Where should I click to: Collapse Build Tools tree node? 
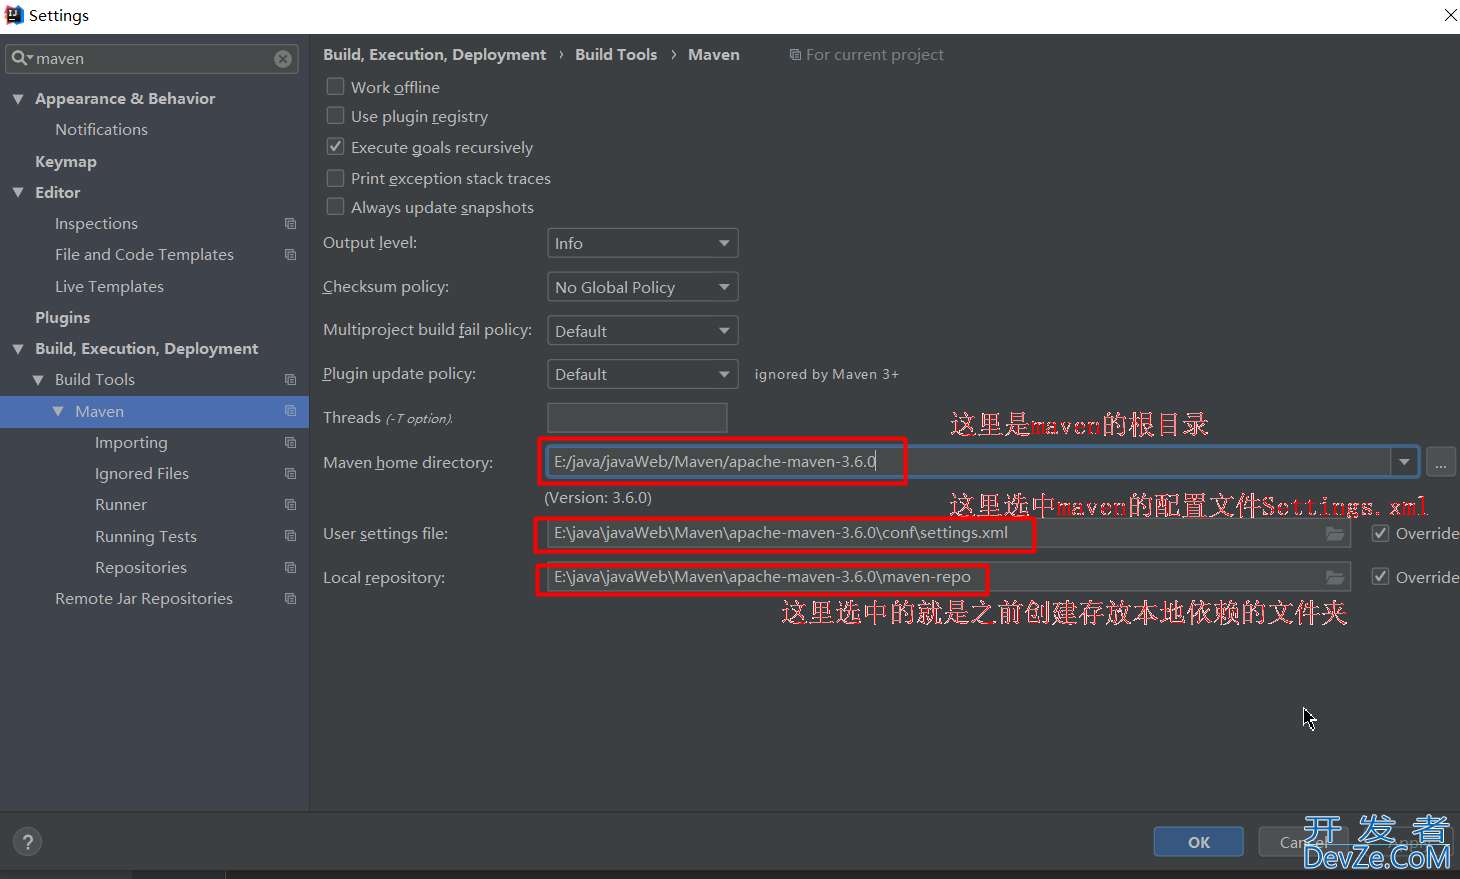38,379
